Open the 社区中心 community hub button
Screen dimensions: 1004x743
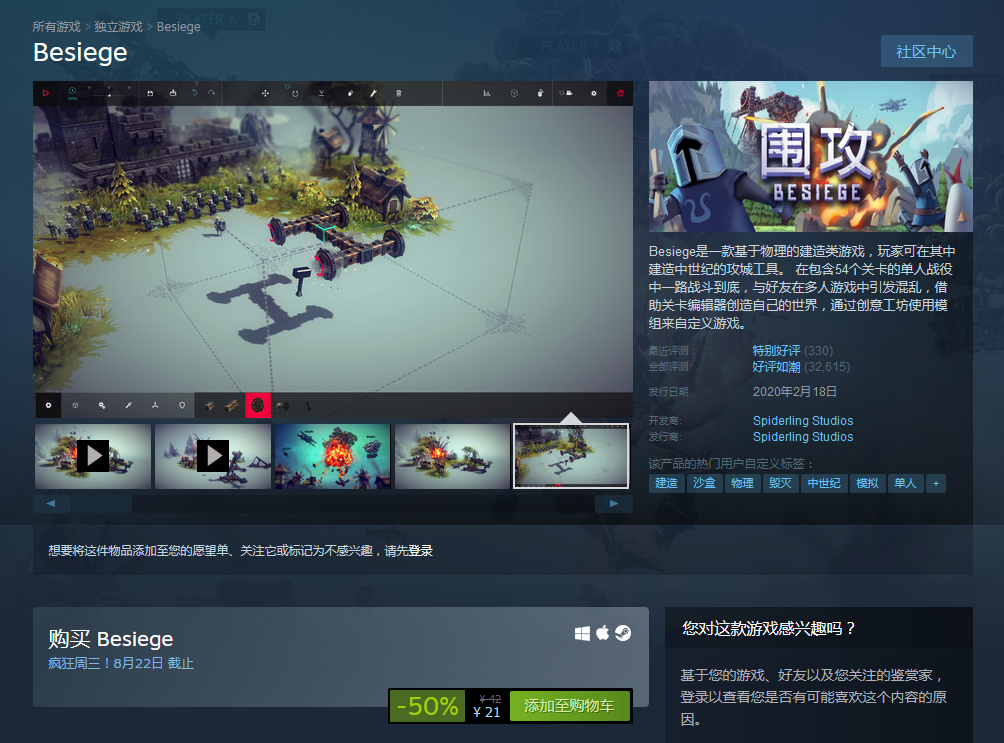point(926,51)
